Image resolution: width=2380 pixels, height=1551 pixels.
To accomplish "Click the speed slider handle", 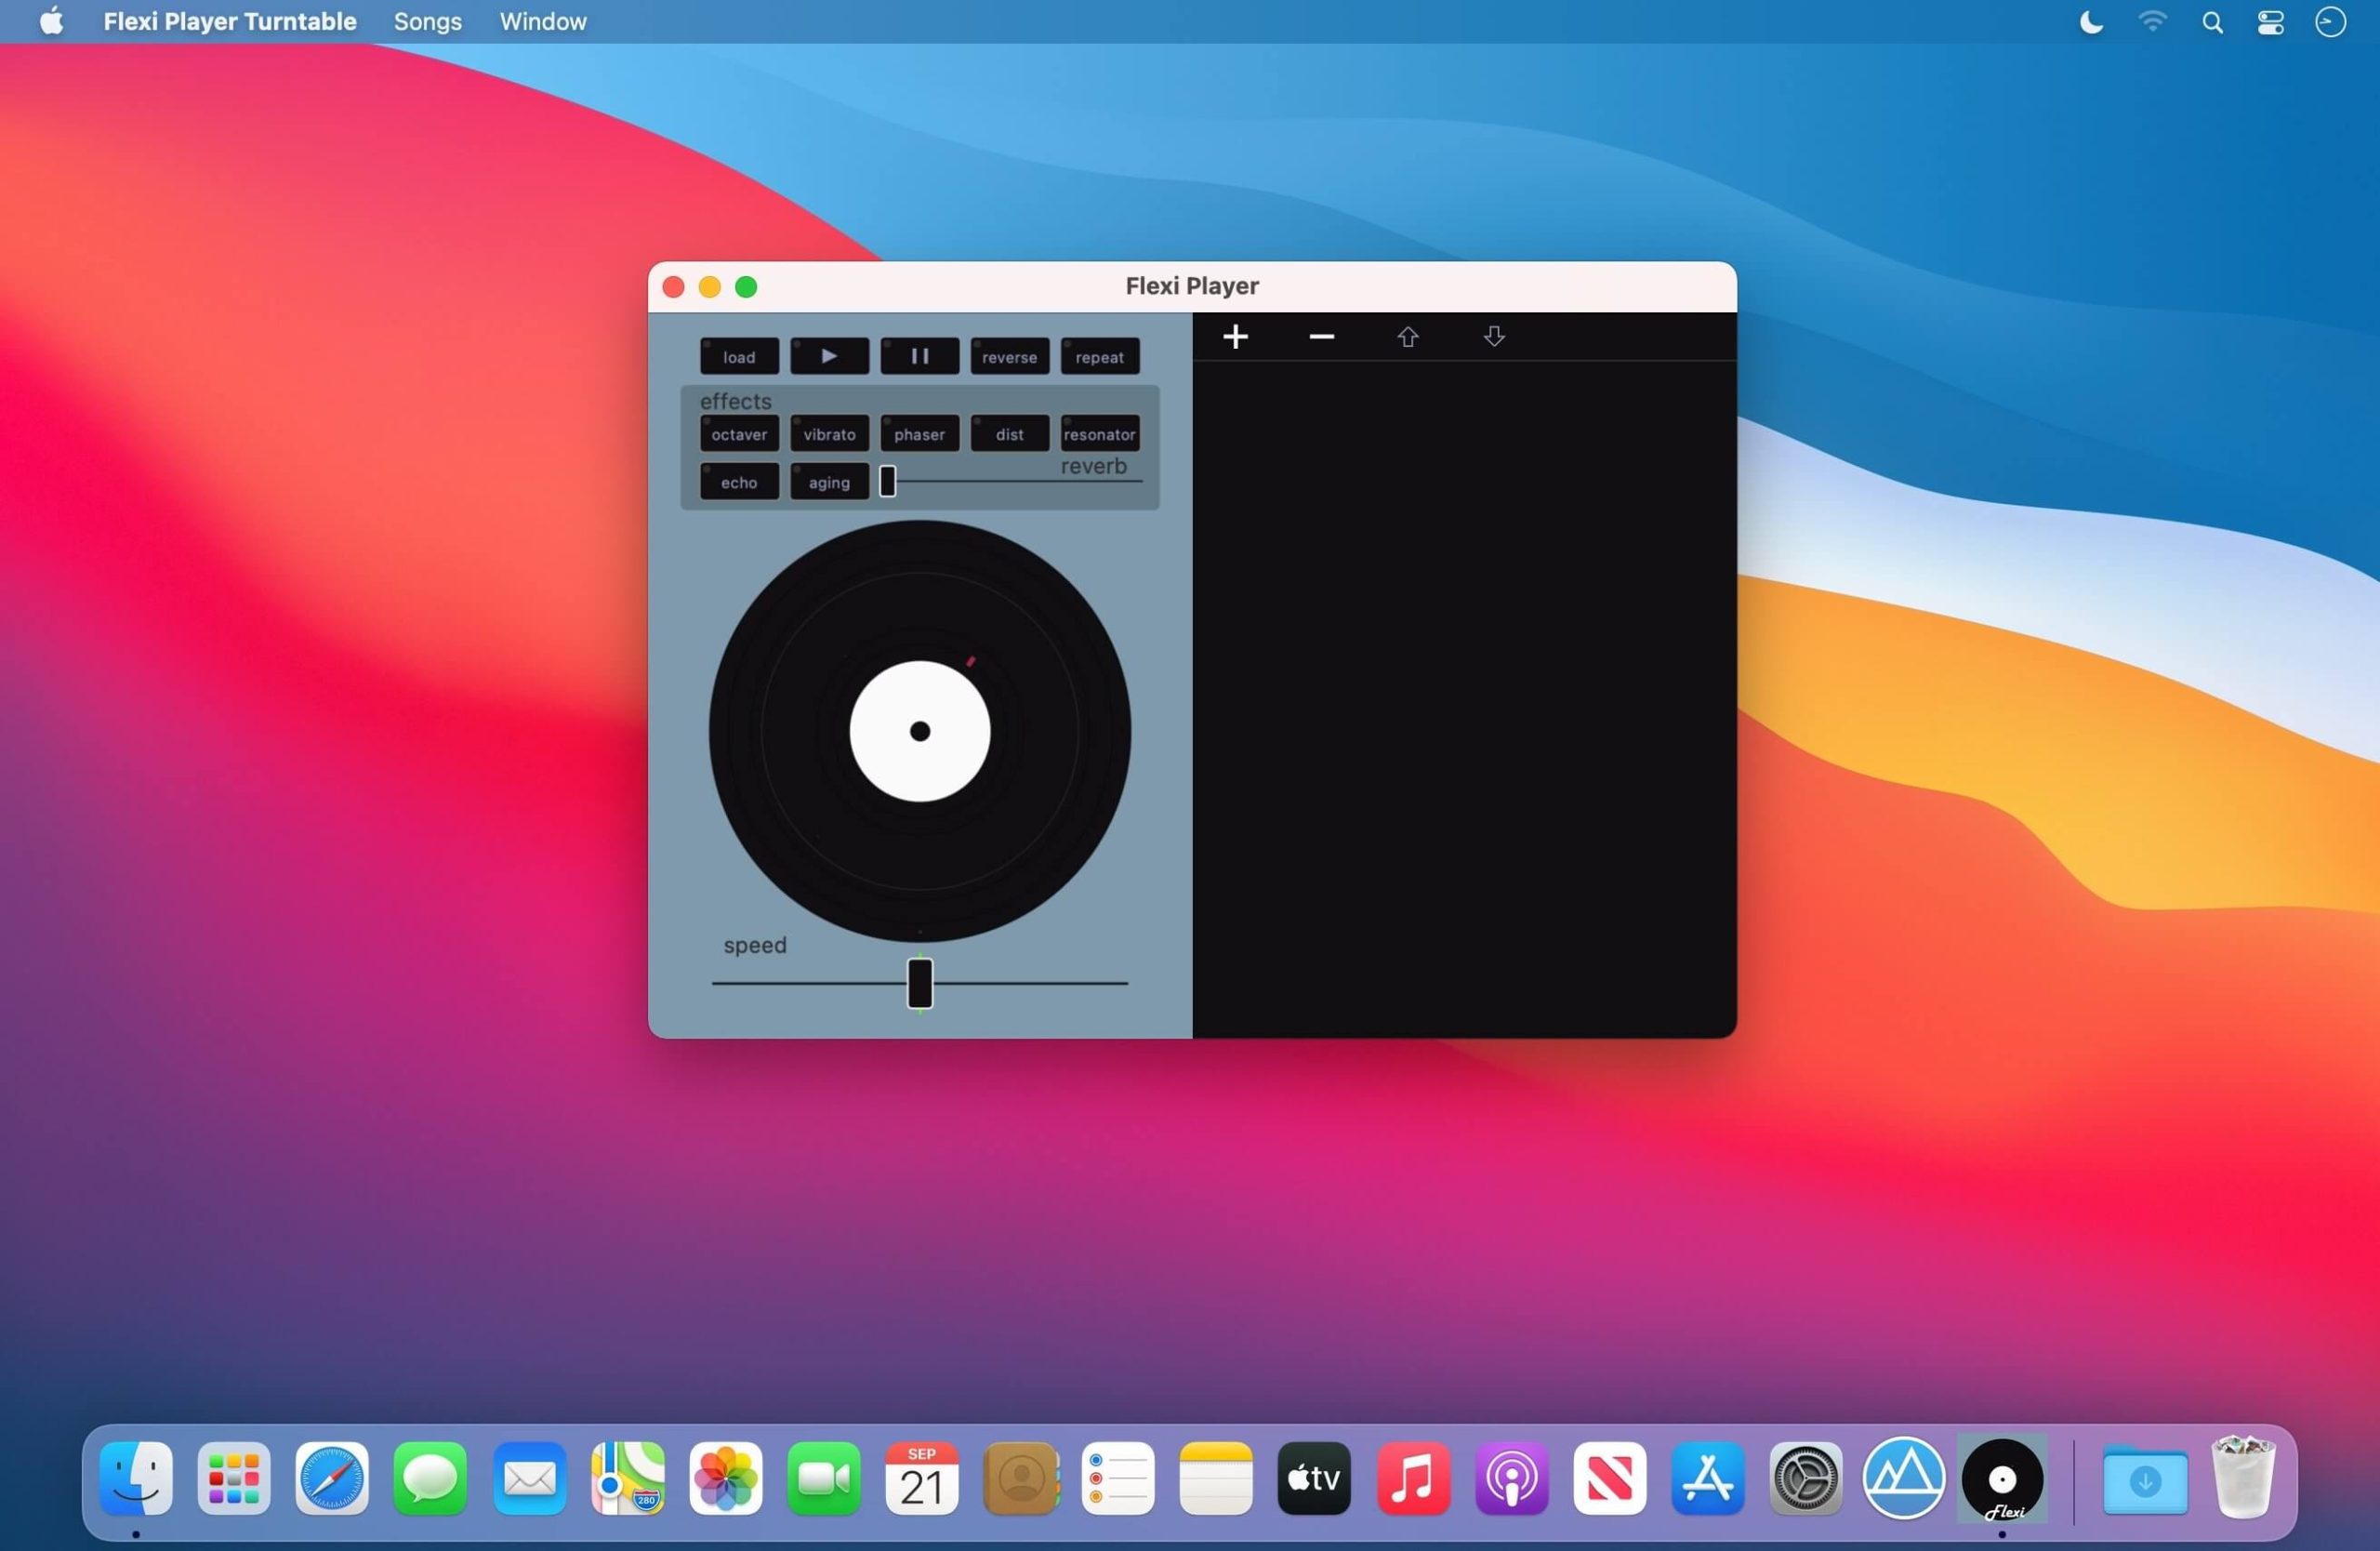I will click(920, 983).
